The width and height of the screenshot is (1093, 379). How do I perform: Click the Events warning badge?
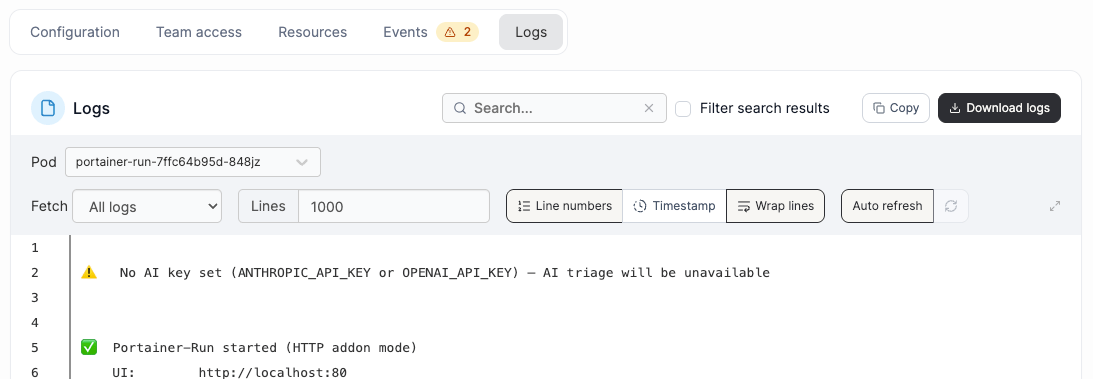coord(458,32)
